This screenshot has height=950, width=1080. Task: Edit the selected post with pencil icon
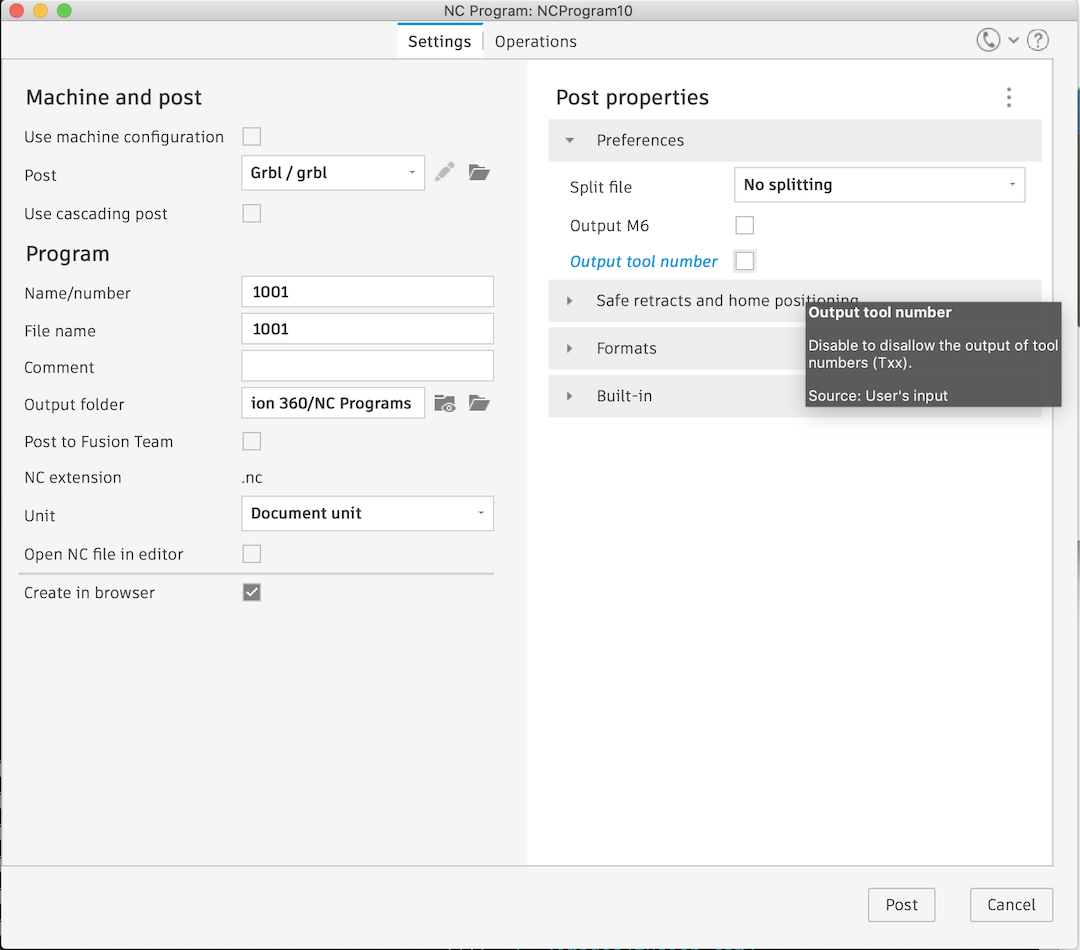[445, 172]
